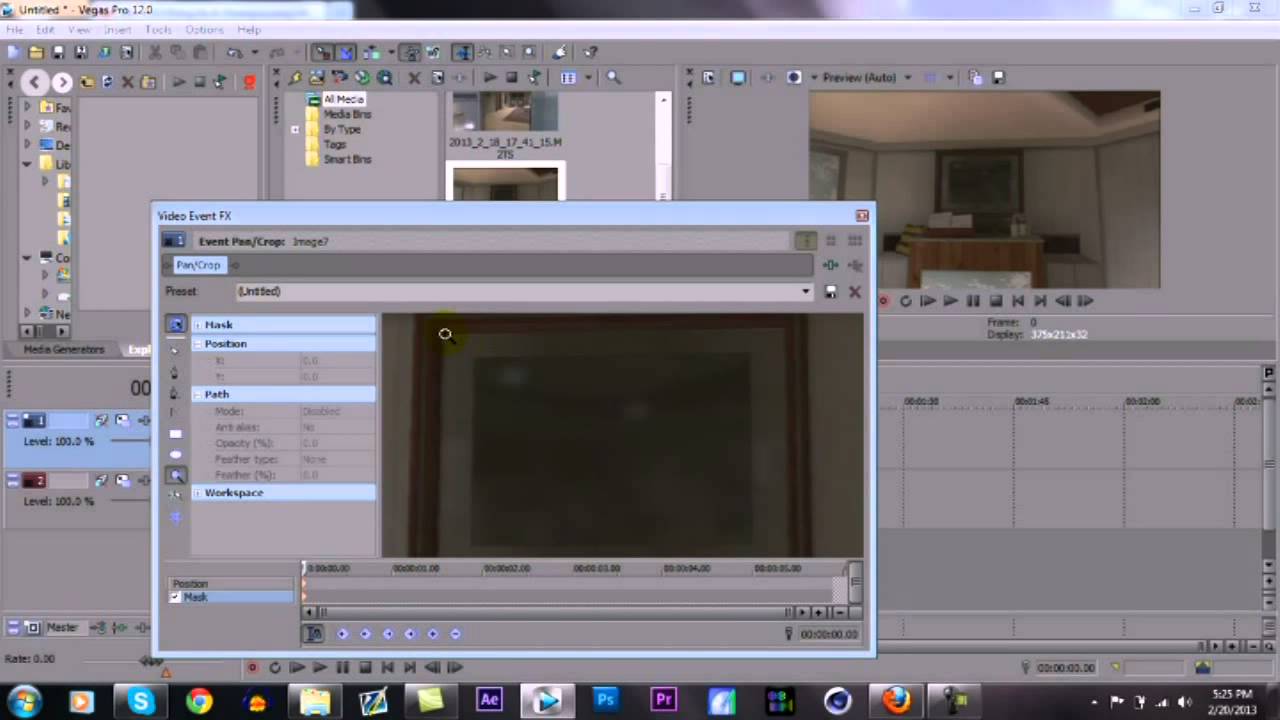Select the rectangle mask creation tool

coord(176,434)
